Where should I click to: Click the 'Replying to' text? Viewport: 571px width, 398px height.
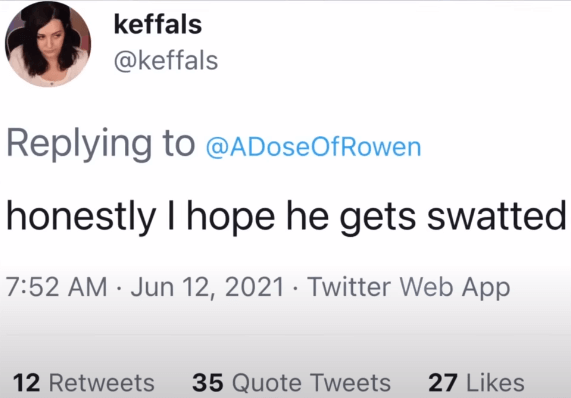pos(101,145)
